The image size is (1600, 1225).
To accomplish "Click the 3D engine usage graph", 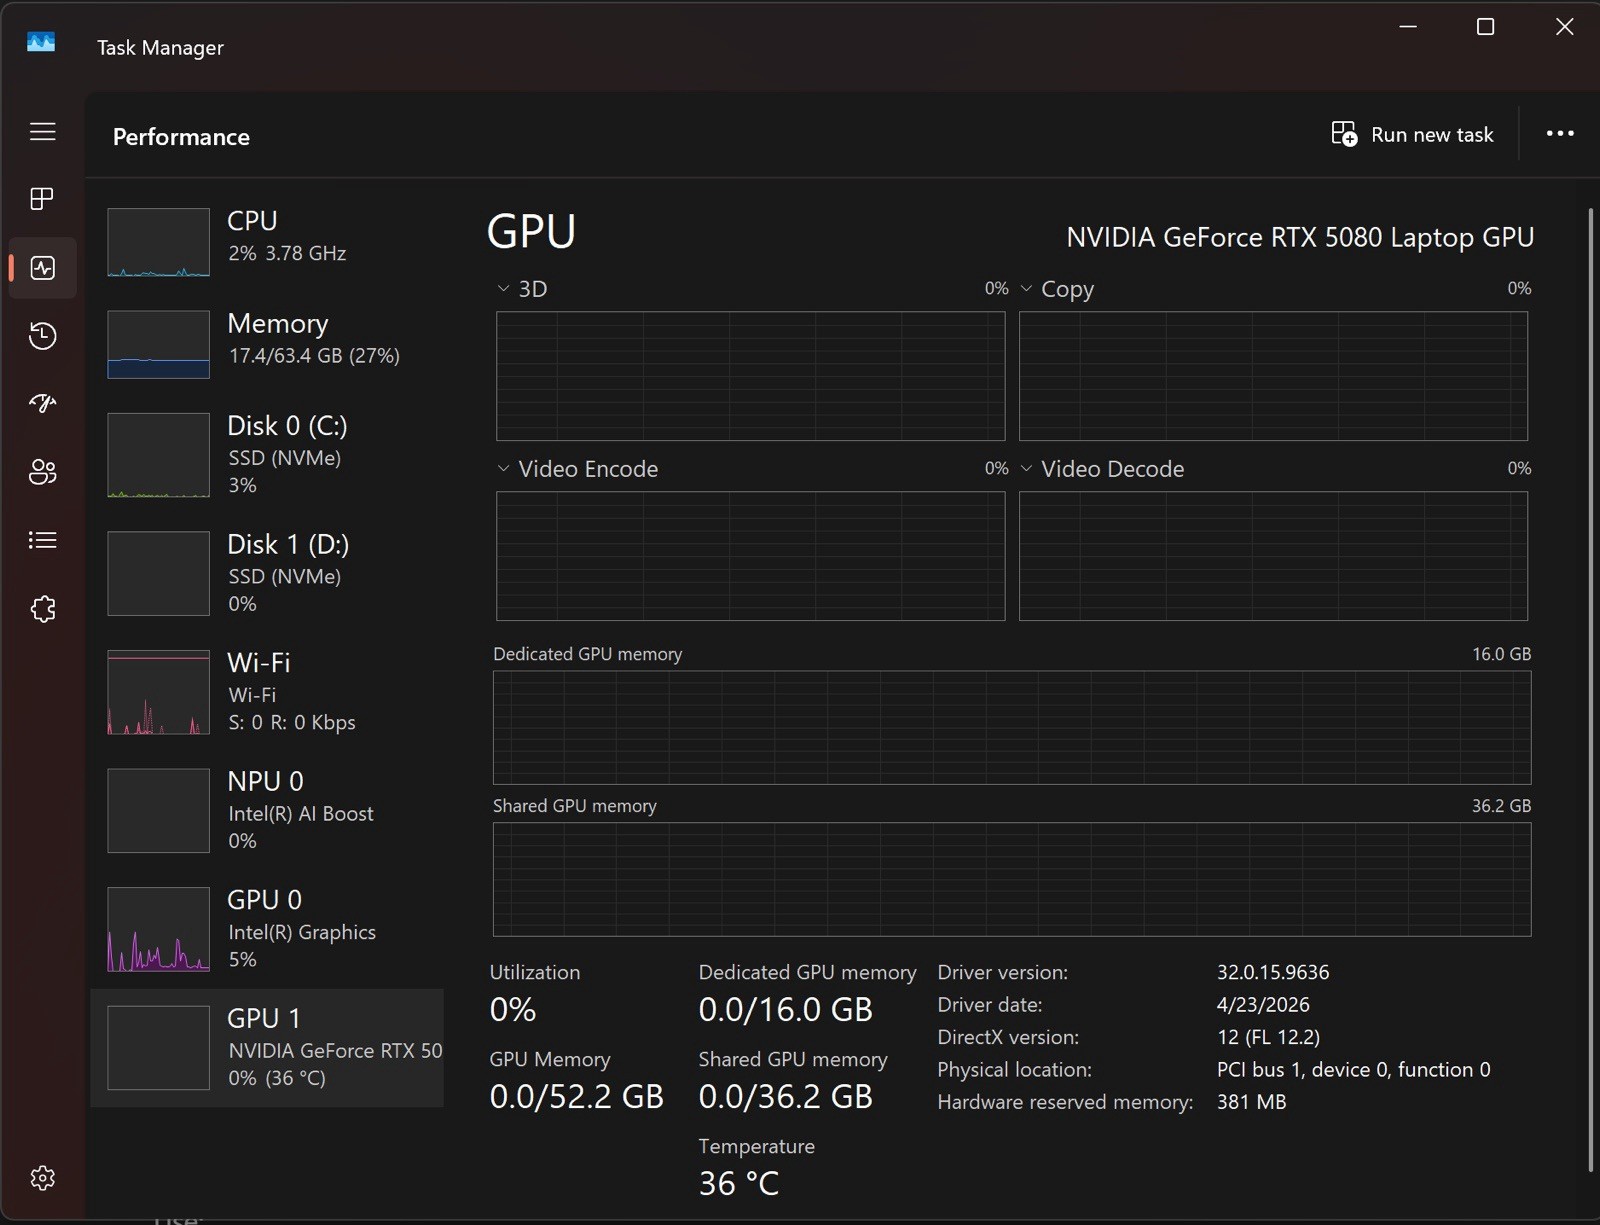I will pyautogui.click(x=750, y=376).
